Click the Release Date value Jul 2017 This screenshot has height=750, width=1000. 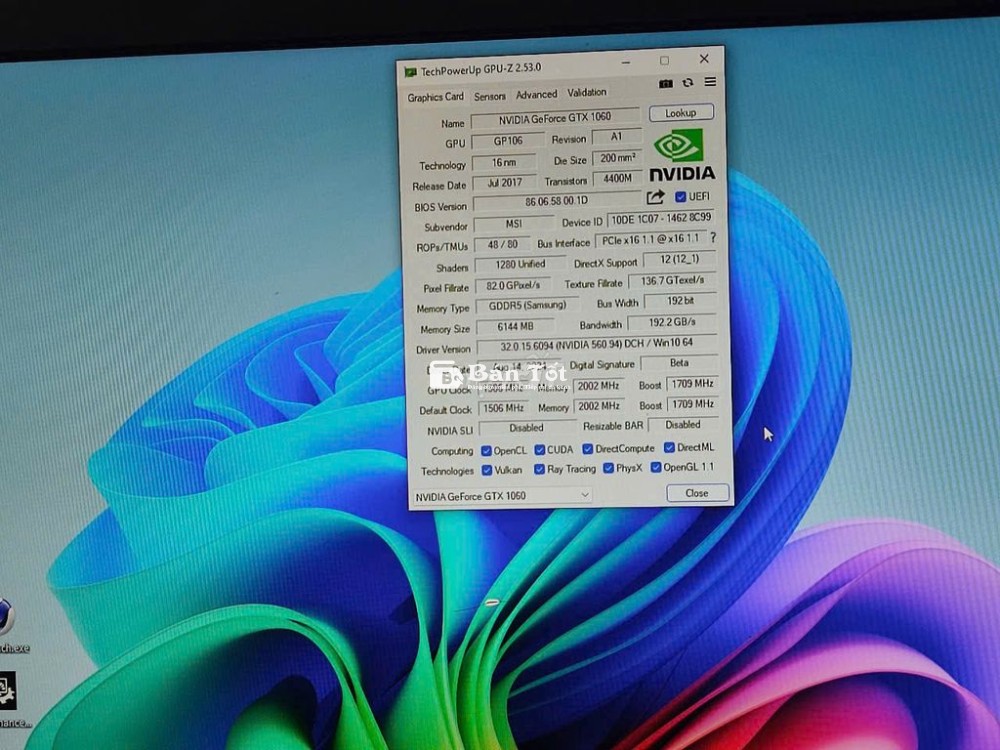[504, 183]
